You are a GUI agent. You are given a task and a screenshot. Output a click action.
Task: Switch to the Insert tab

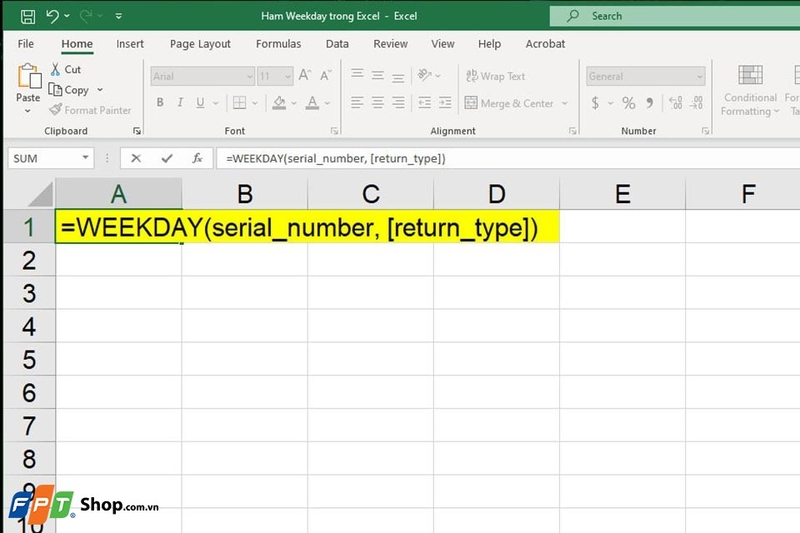click(130, 44)
